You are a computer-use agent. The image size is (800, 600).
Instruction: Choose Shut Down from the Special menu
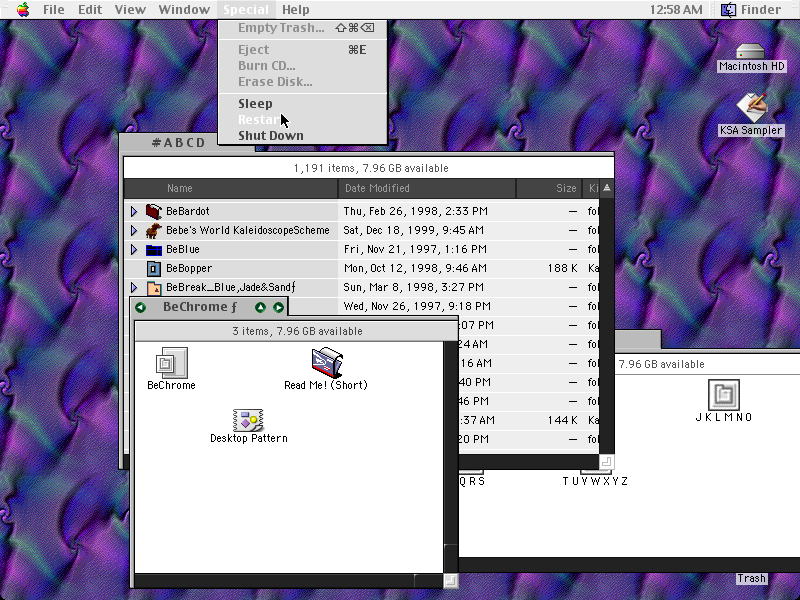tap(302, 136)
